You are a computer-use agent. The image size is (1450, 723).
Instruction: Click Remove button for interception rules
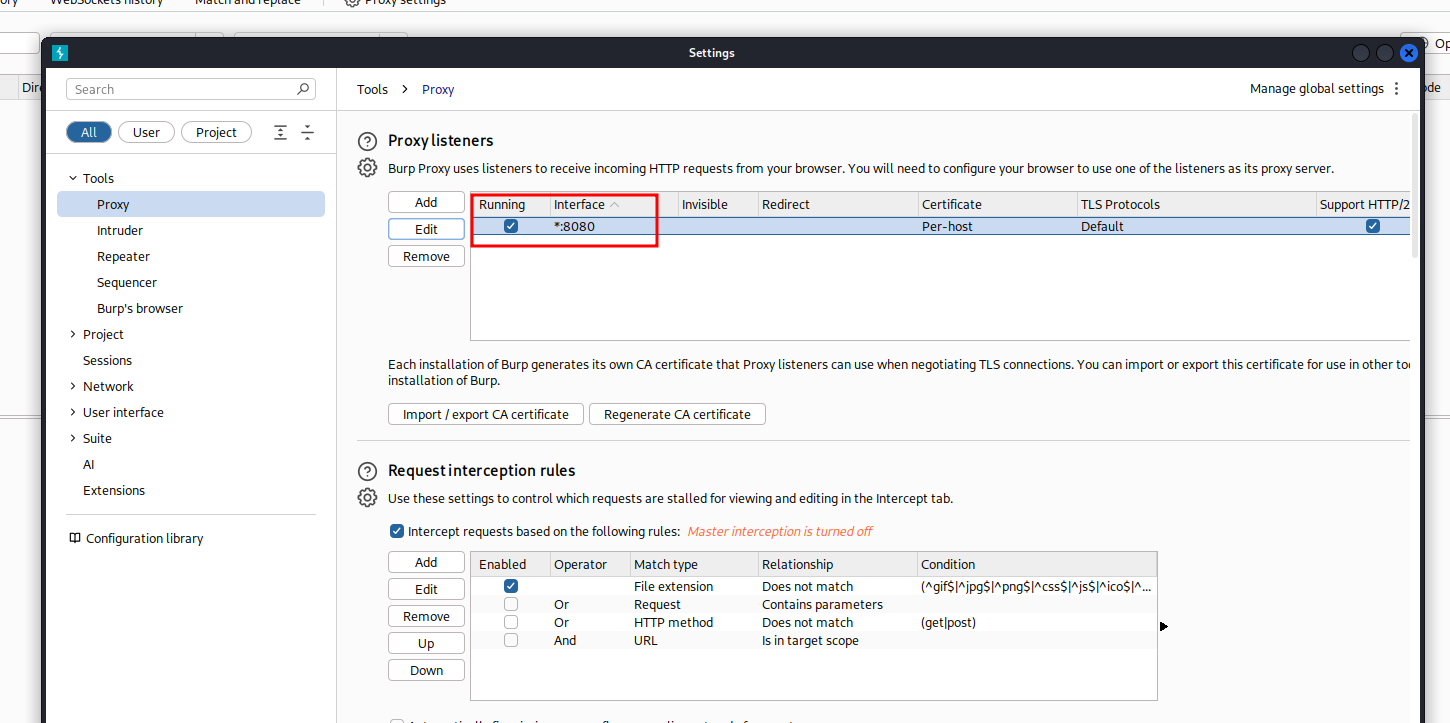[x=426, y=616]
